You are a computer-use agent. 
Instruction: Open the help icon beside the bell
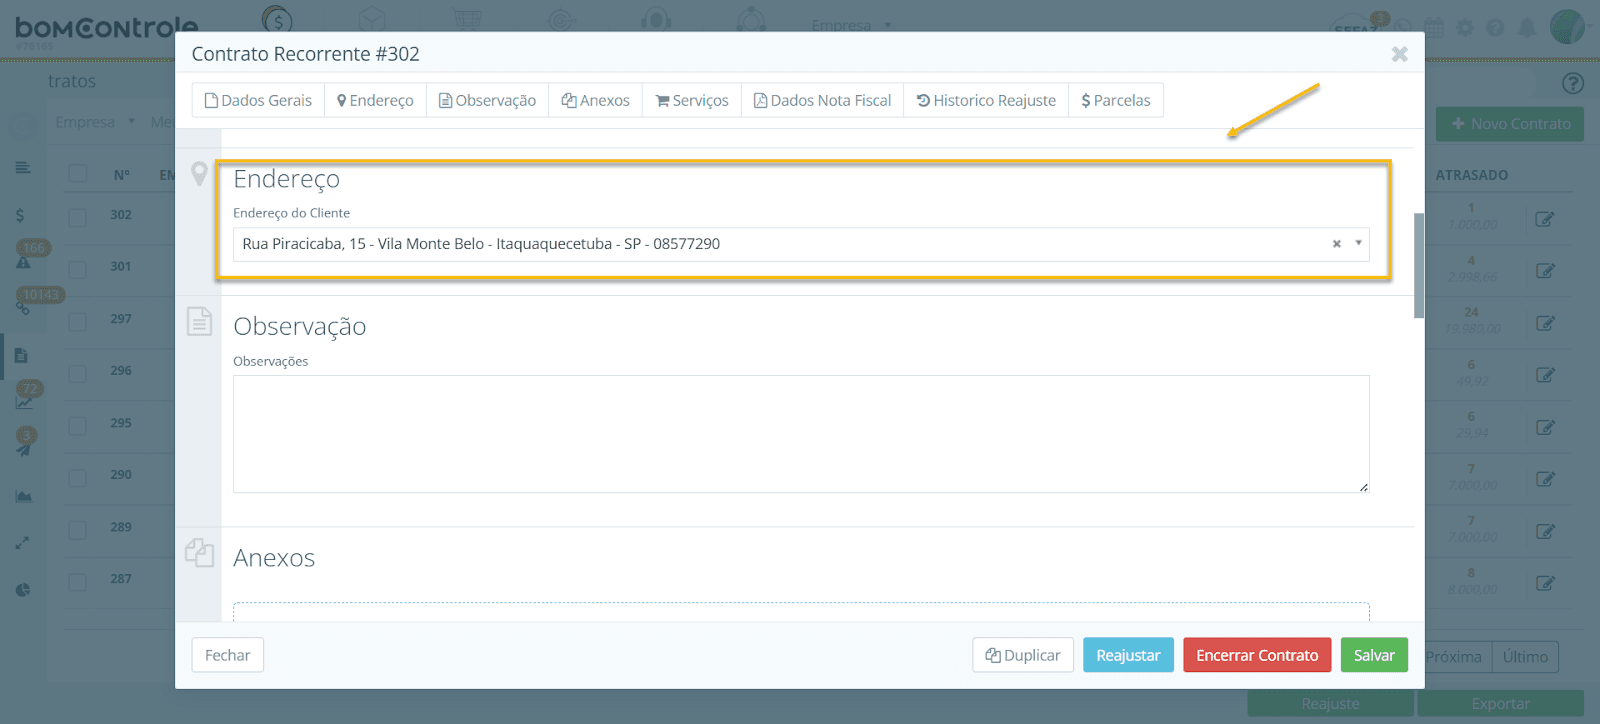click(1495, 28)
